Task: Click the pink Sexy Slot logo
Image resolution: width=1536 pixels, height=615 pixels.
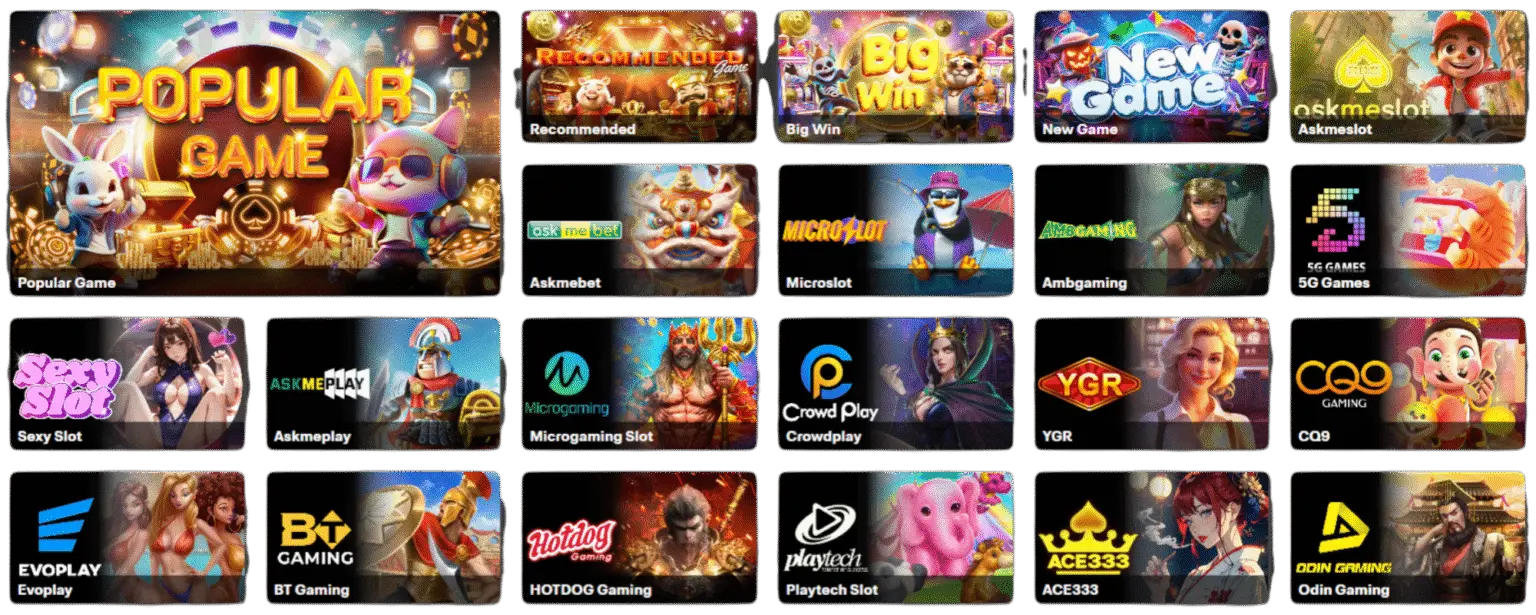Action: click(66, 384)
